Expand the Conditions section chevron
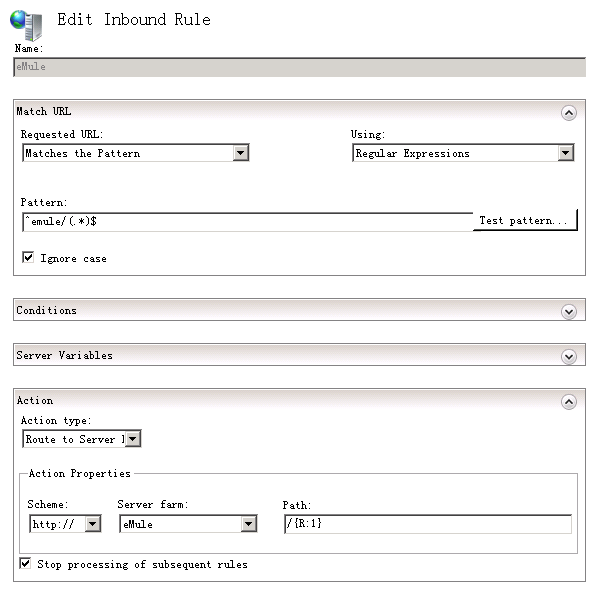 [568, 312]
